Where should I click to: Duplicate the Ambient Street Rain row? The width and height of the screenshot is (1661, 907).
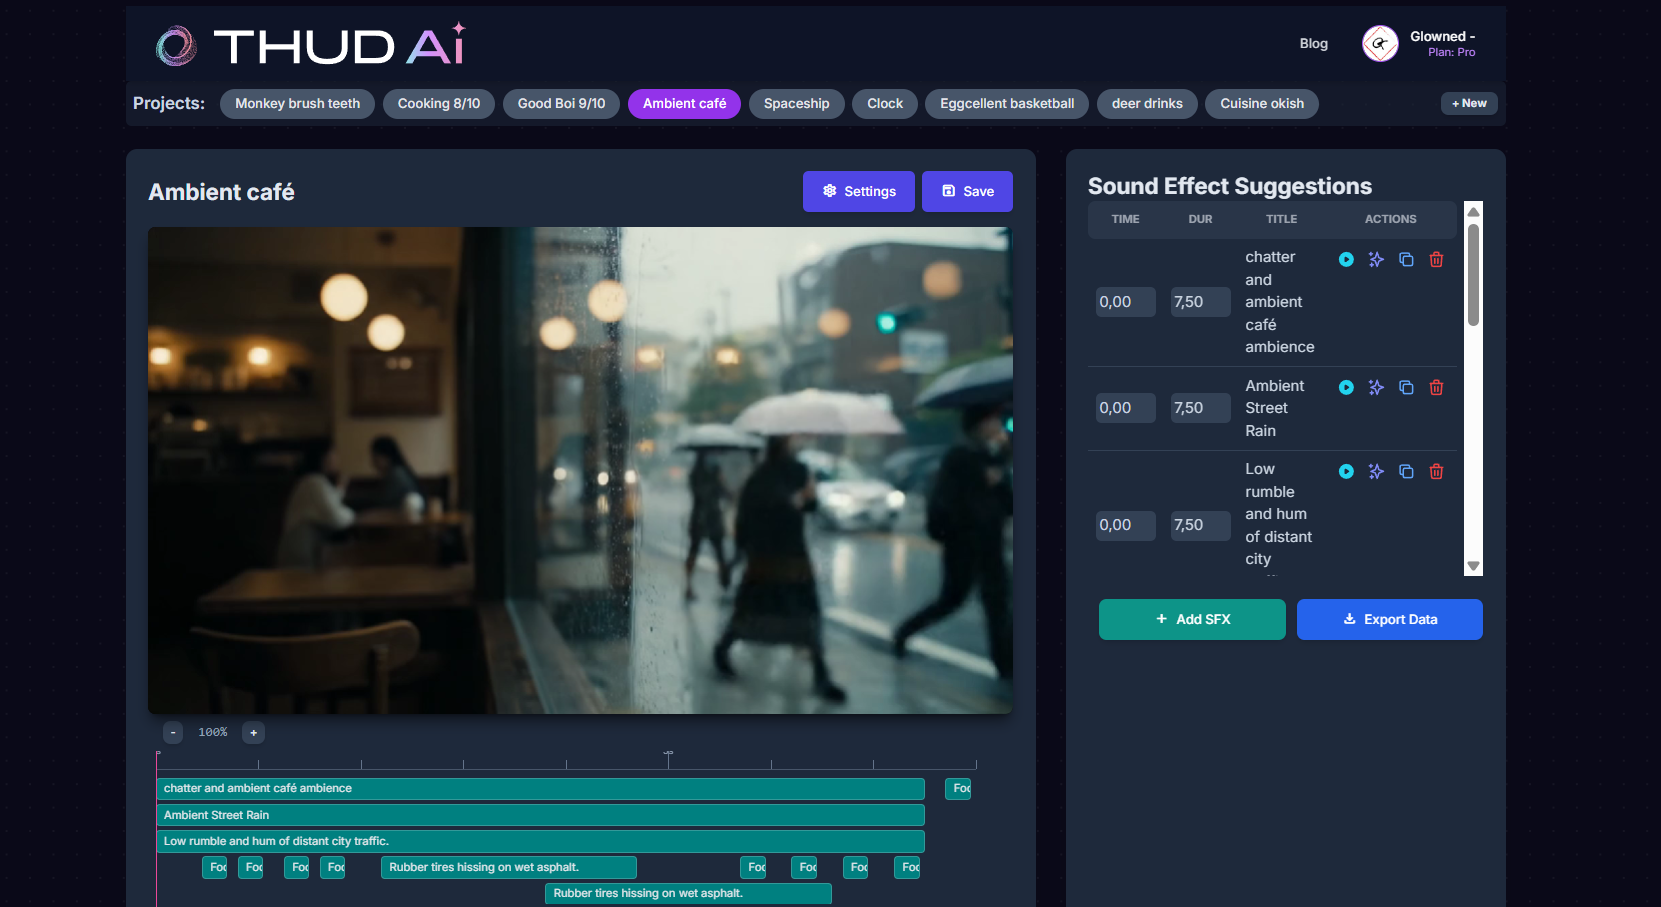pyautogui.click(x=1406, y=388)
